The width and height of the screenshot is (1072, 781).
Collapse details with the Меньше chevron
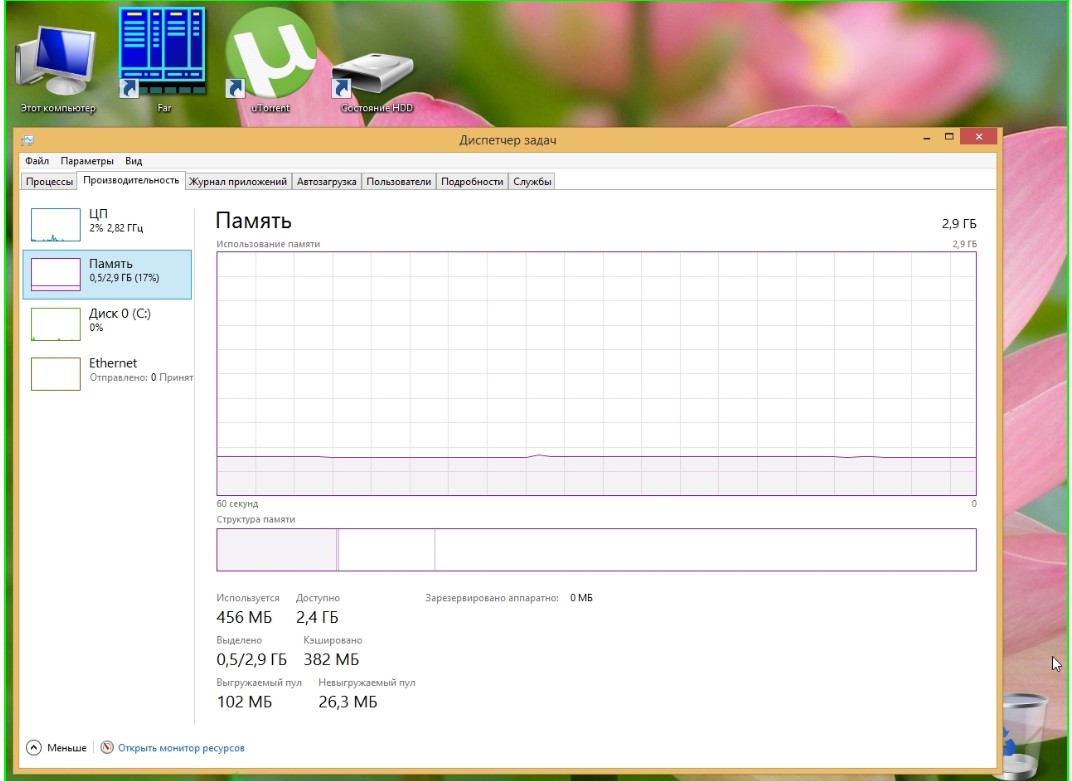[34, 748]
